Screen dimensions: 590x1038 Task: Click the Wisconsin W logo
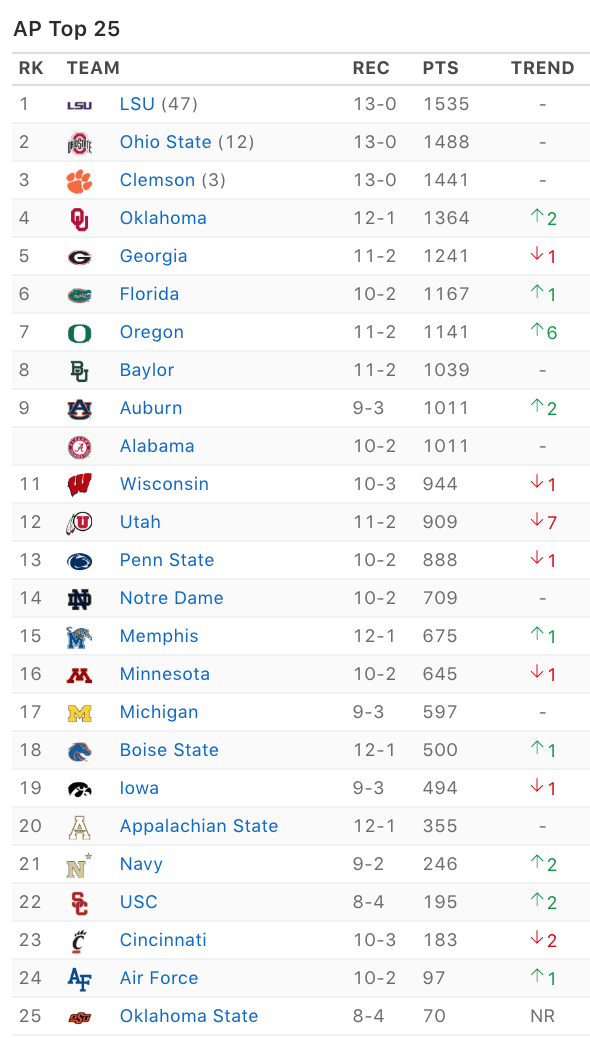pyautogui.click(x=79, y=485)
